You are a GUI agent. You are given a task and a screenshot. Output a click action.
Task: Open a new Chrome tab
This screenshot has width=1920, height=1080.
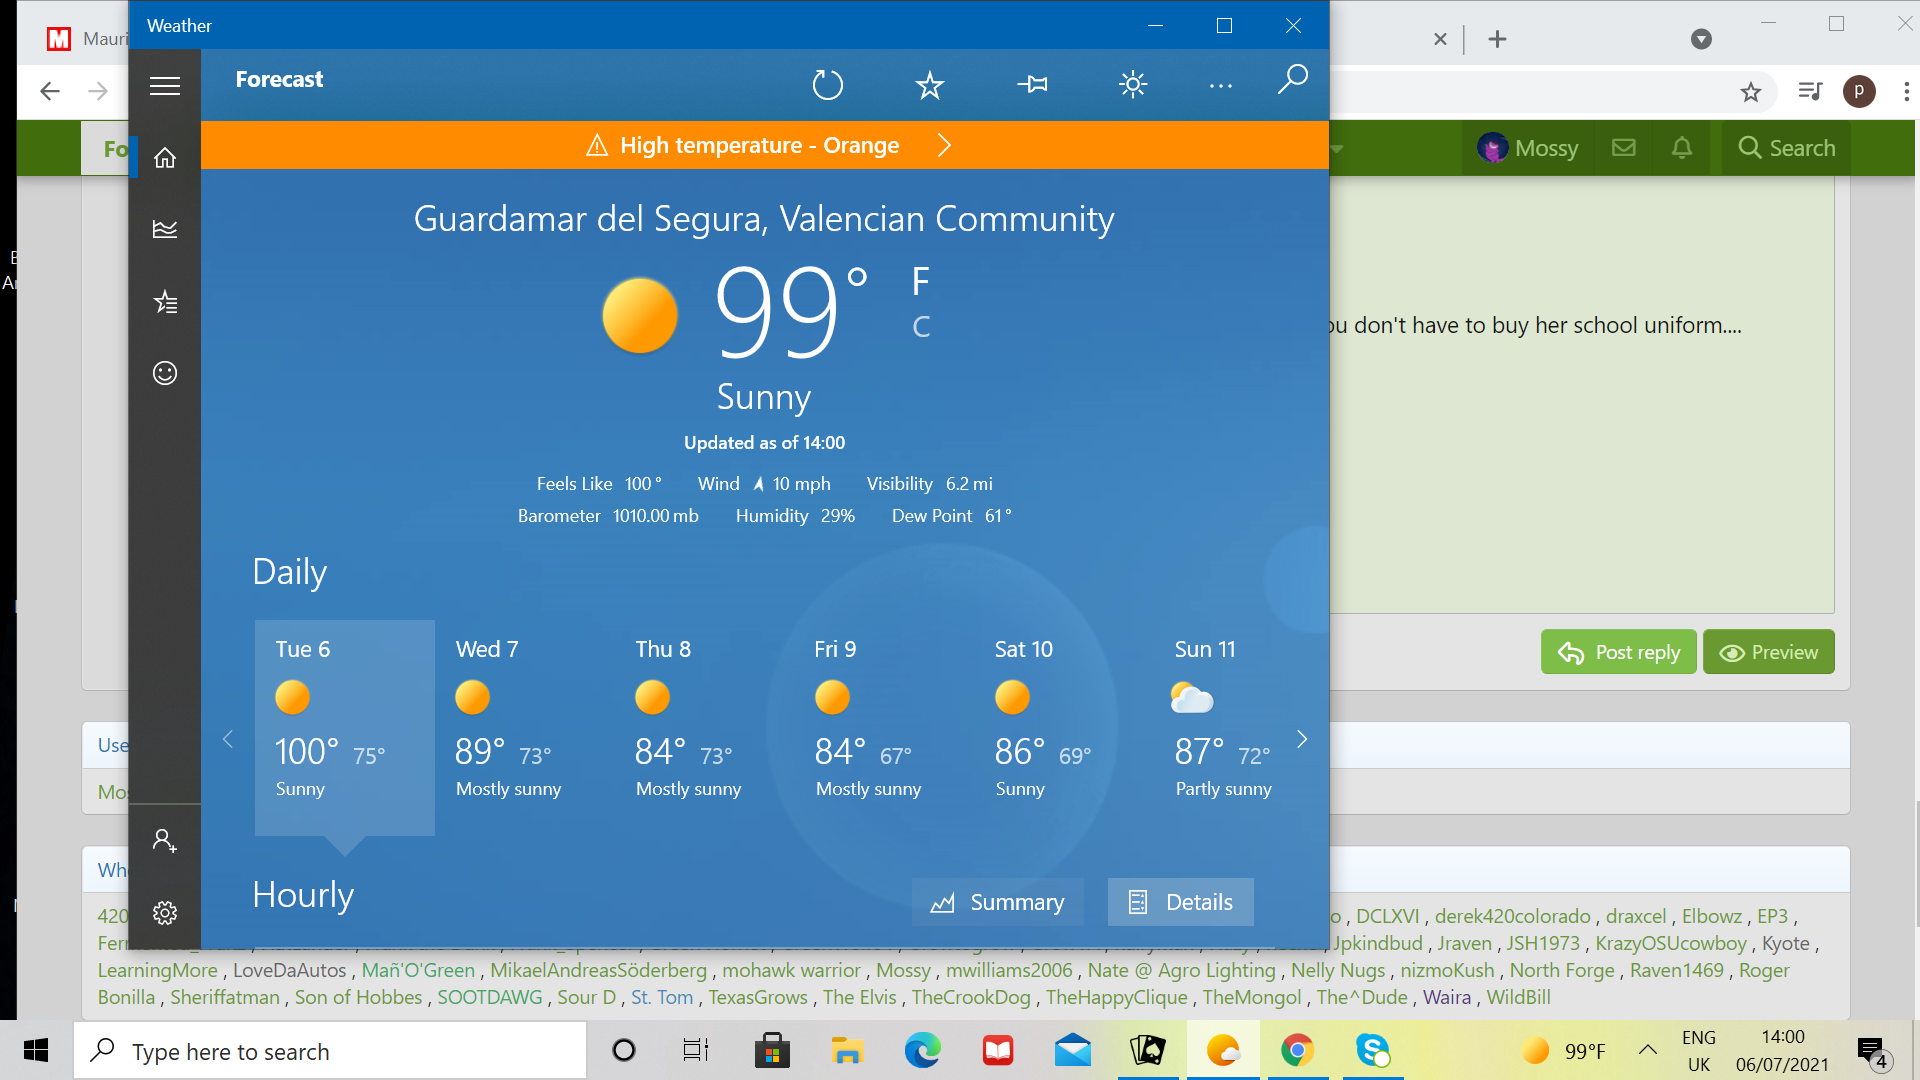tap(1497, 39)
